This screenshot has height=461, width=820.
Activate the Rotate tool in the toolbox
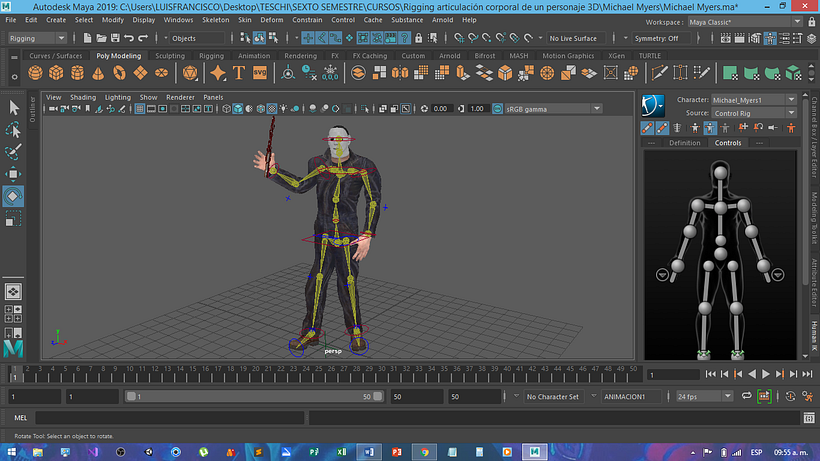[14, 196]
